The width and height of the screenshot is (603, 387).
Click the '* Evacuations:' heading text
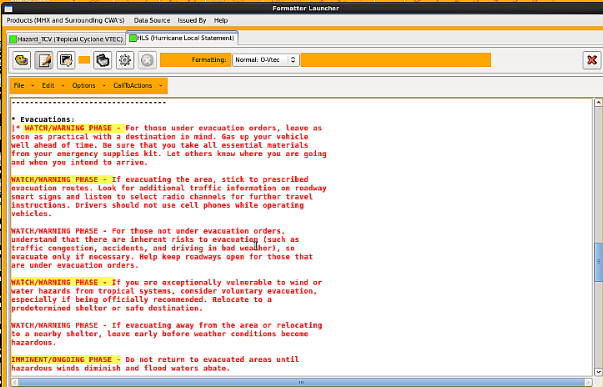(43, 119)
